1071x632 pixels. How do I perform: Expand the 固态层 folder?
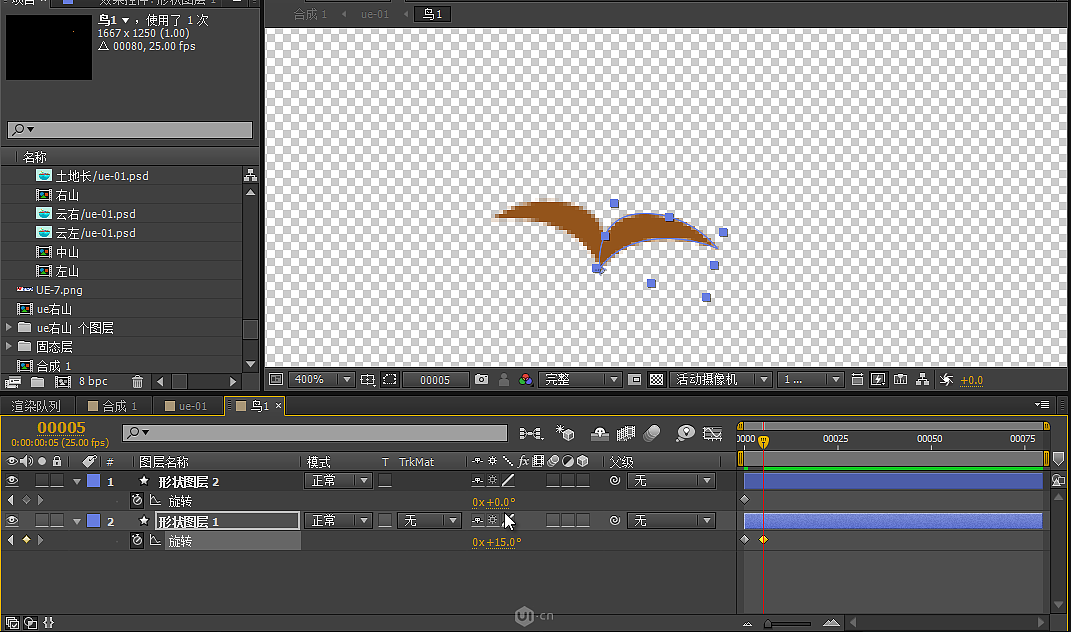(9, 346)
